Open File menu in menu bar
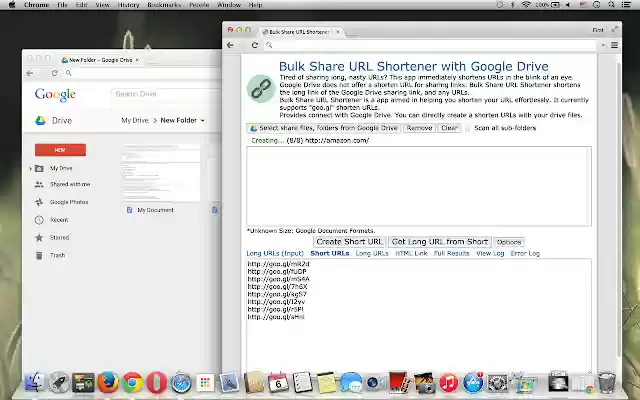 [62, 5]
